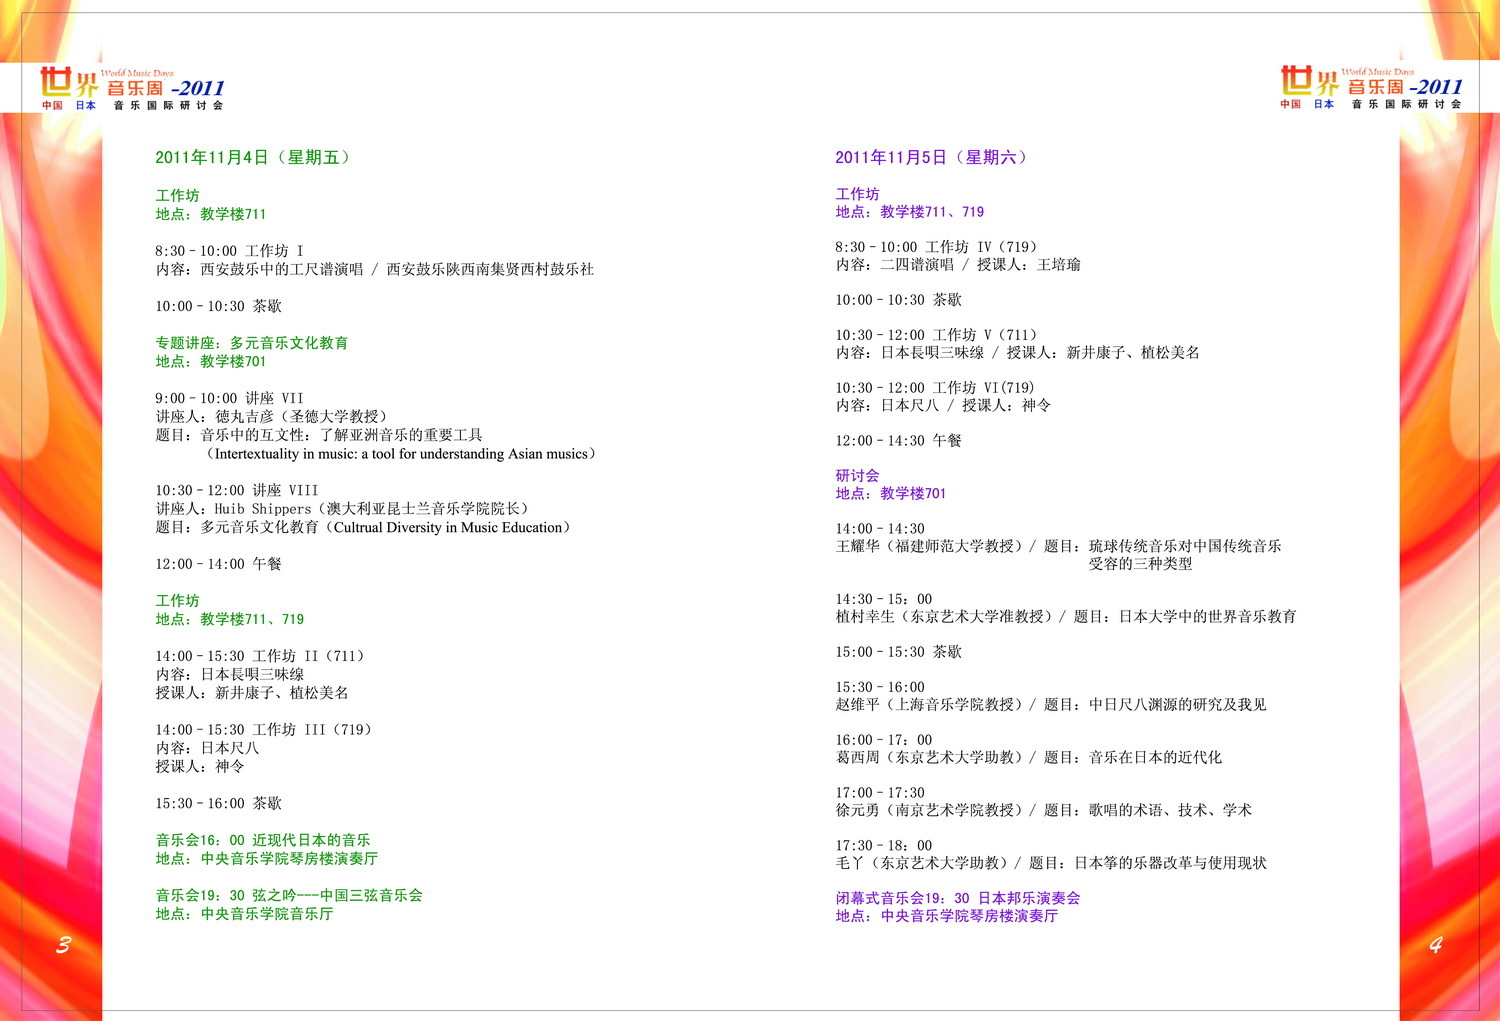Click the purple 研讨会 section heading
The height and width of the screenshot is (1021, 1500).
click(857, 476)
